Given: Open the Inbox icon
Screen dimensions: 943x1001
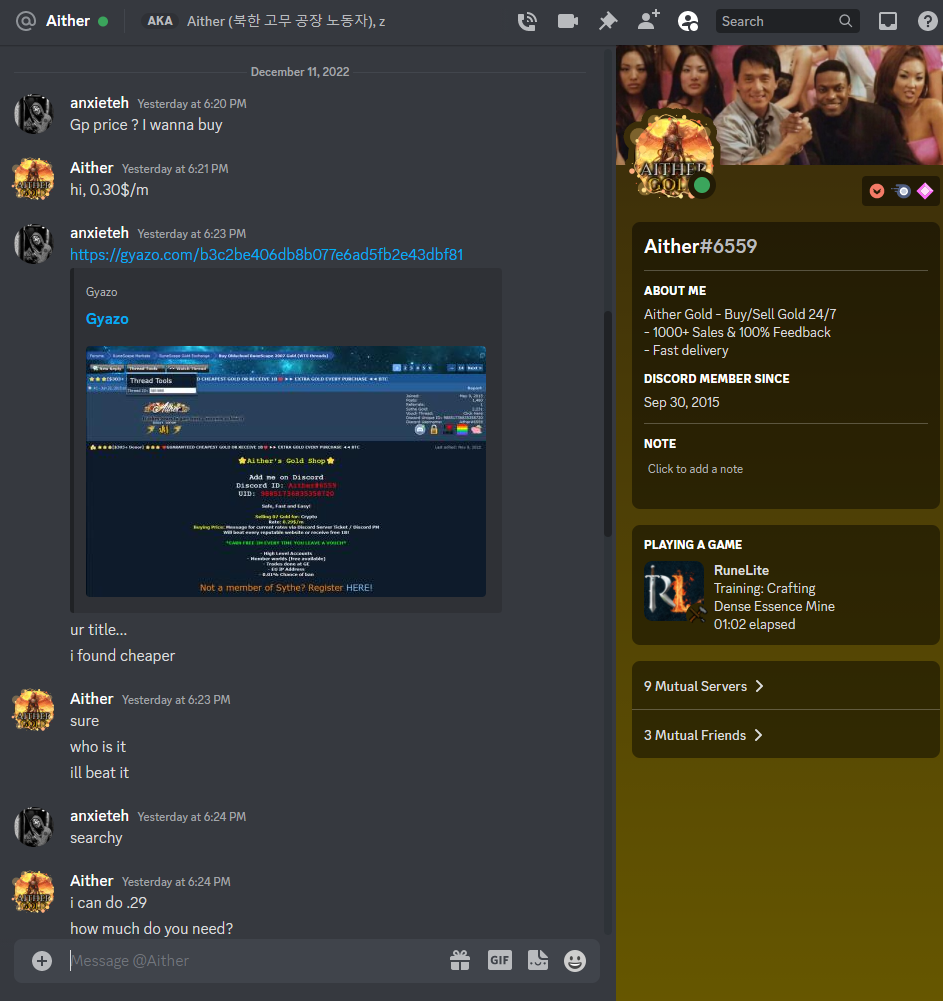Looking at the screenshot, I should click(887, 22).
